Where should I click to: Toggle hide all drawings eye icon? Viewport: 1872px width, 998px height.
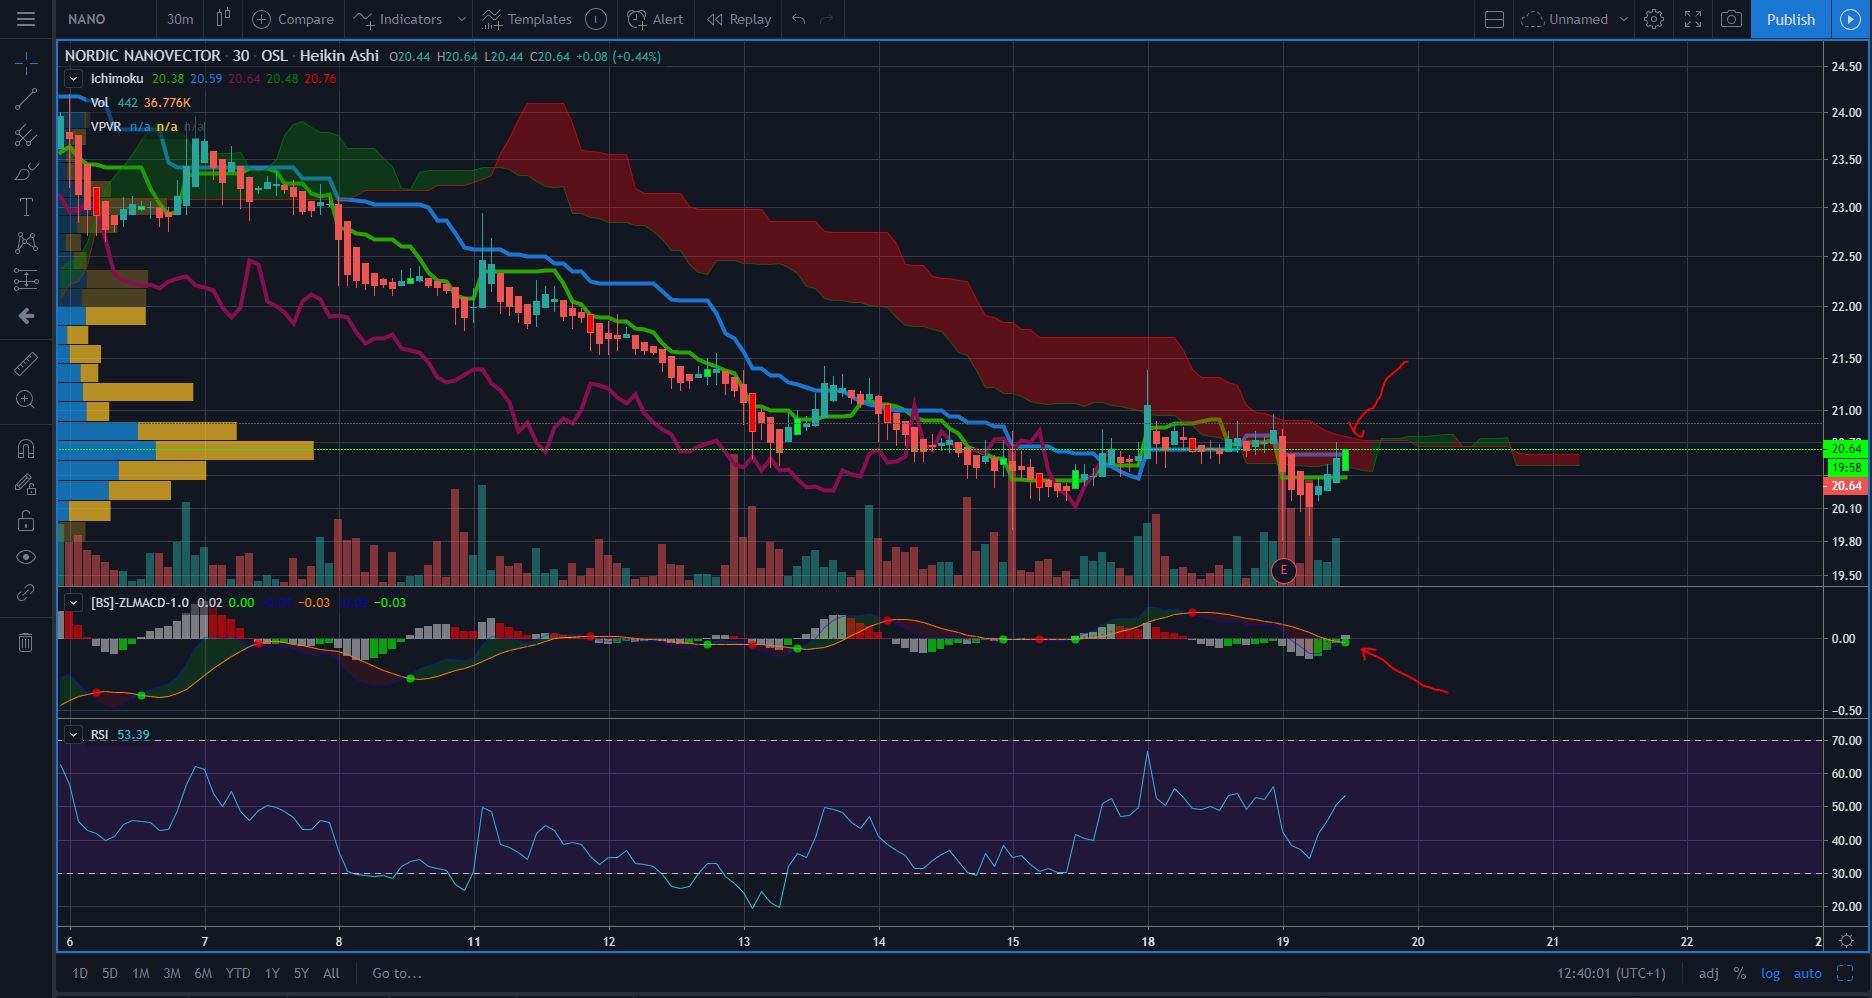26,557
